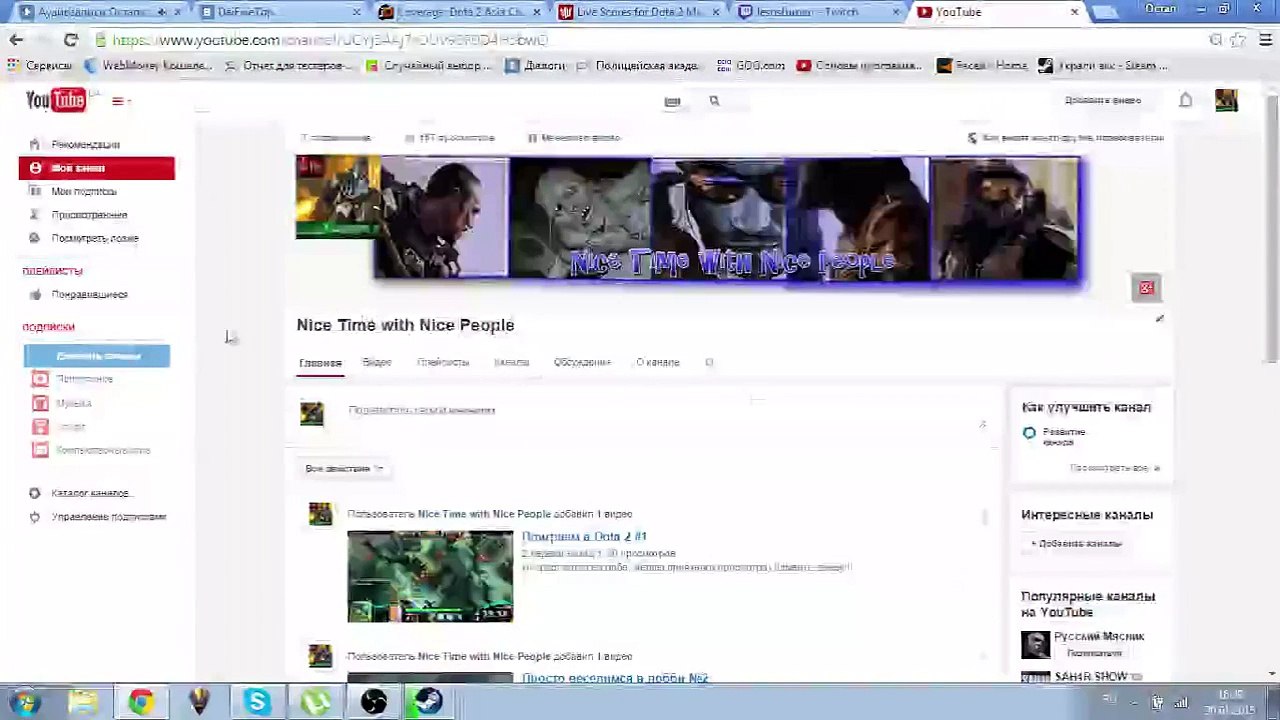Select the Главная channel tab
This screenshot has height=720, width=1280.
(x=320, y=363)
